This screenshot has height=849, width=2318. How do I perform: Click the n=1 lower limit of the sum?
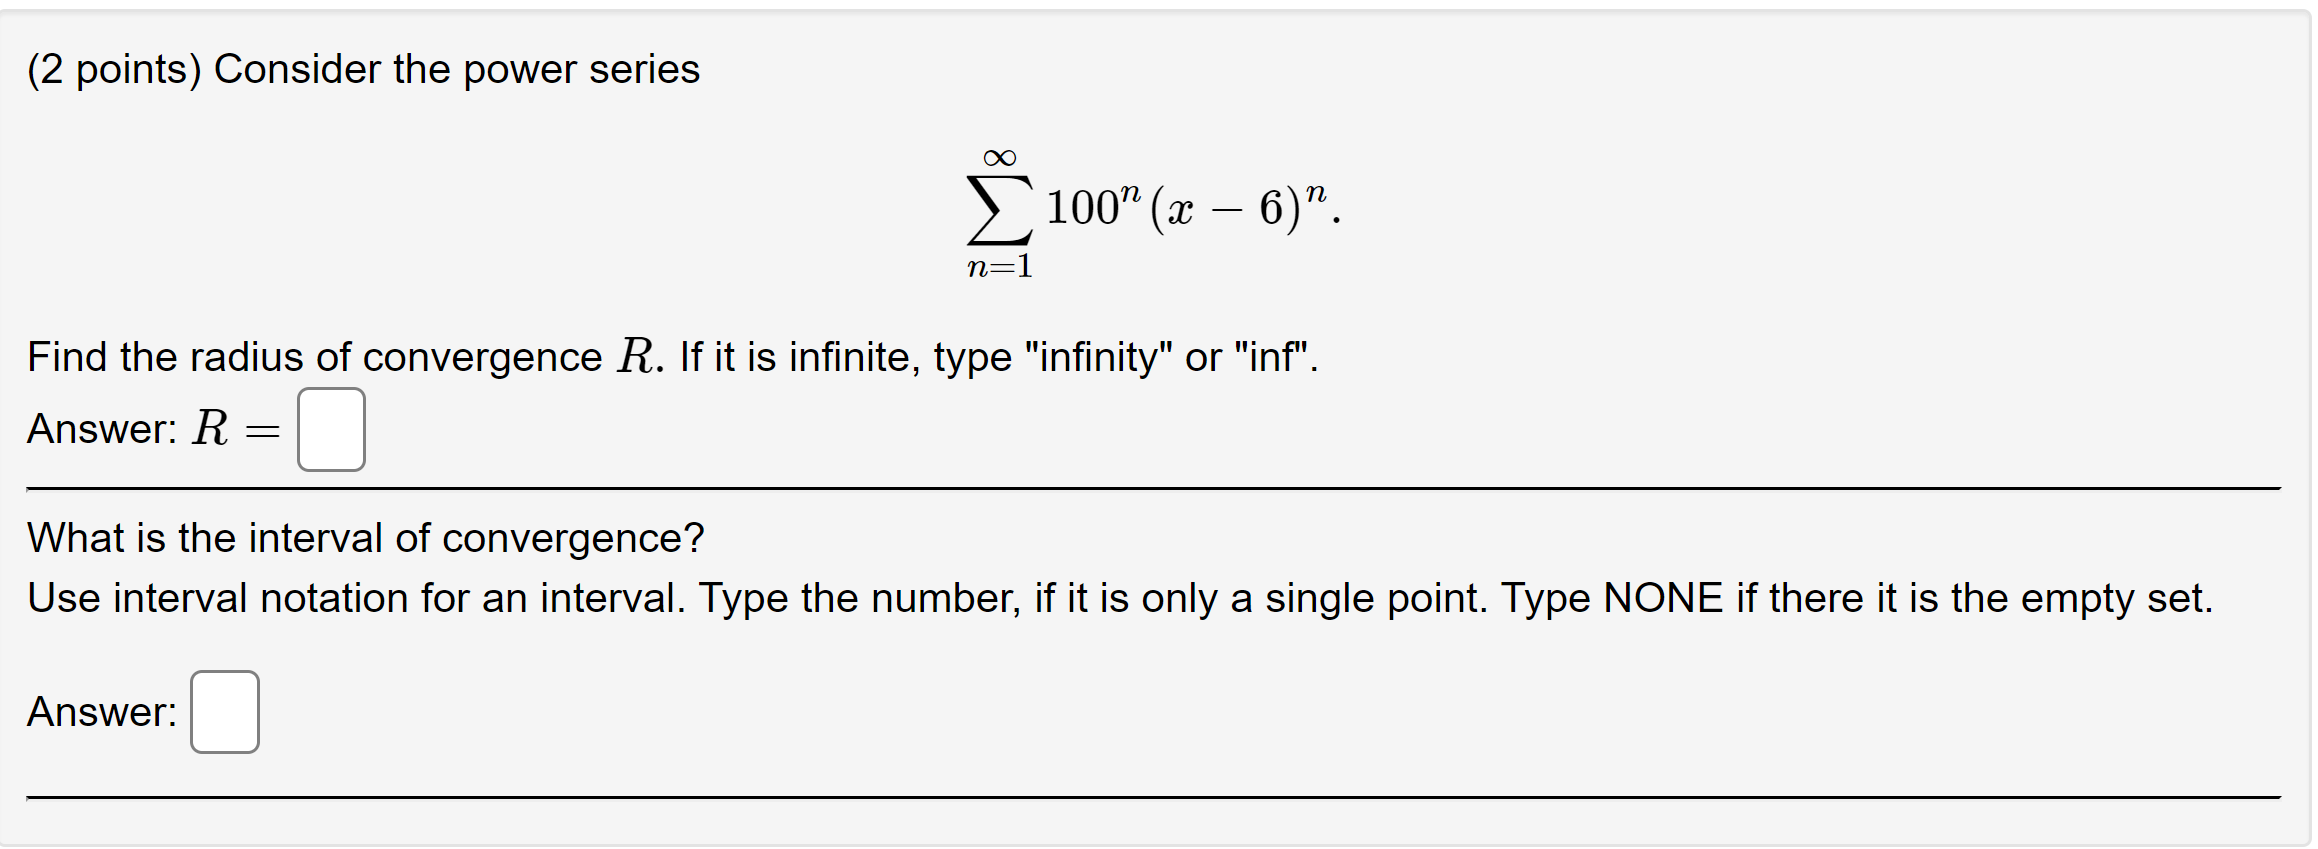pyautogui.click(x=999, y=267)
